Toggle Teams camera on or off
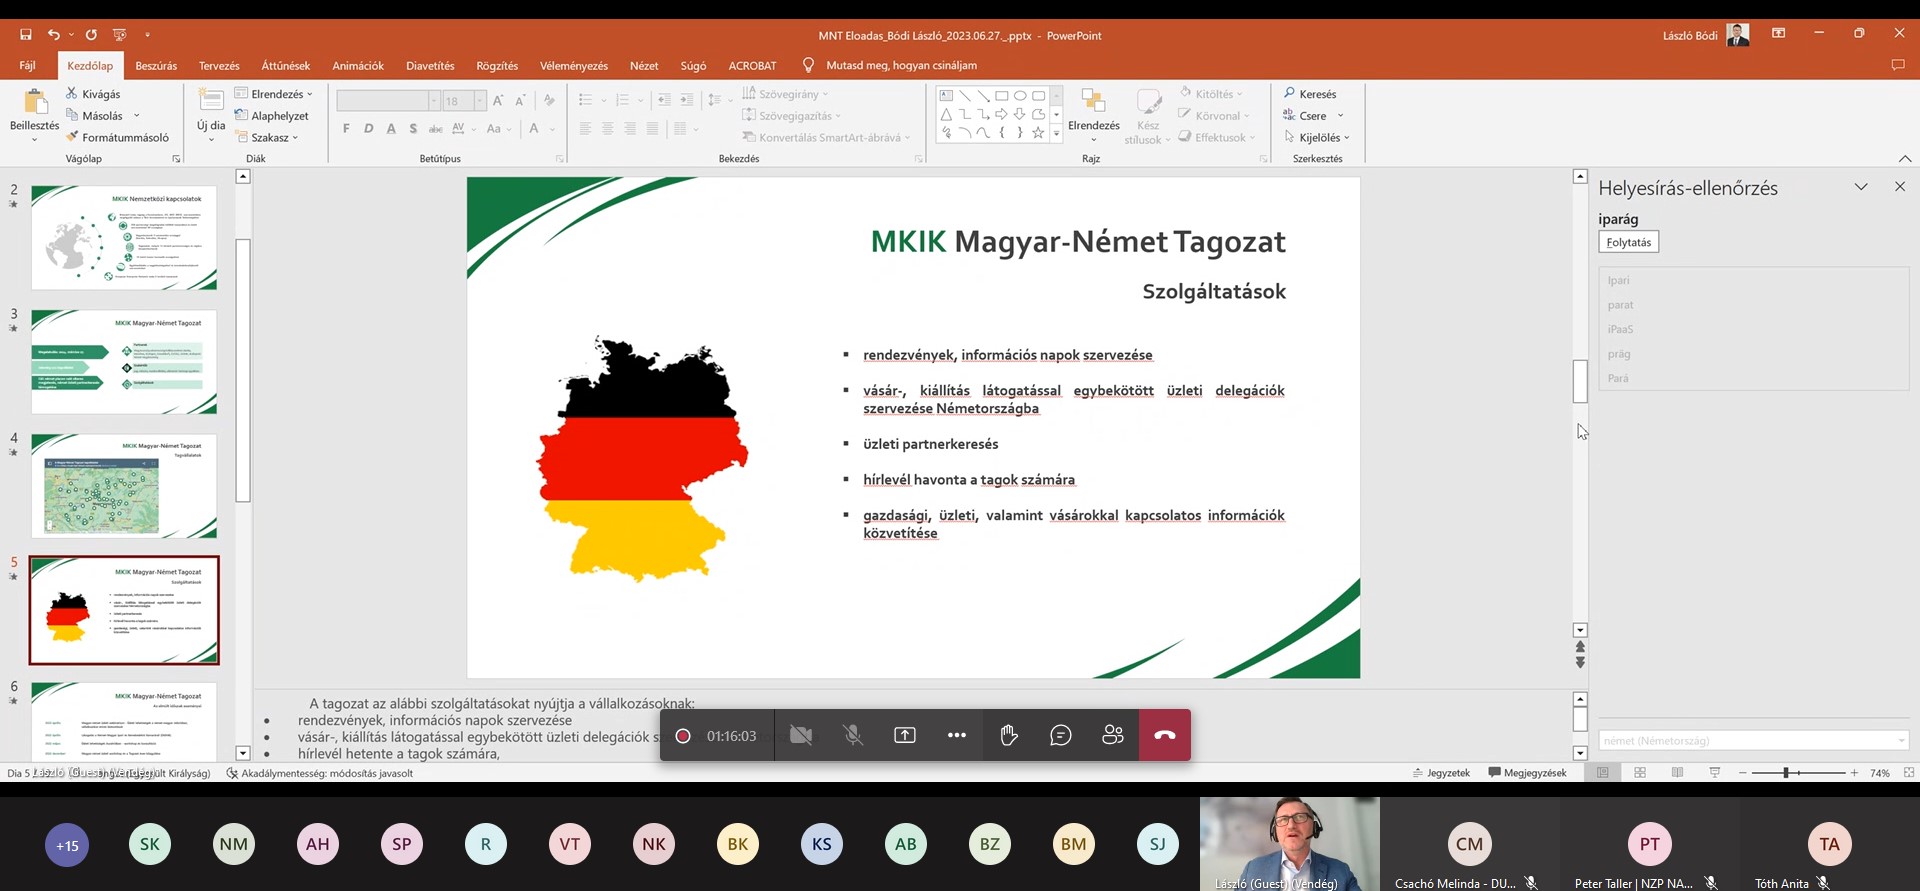The height and width of the screenshot is (891, 1920). 801,735
